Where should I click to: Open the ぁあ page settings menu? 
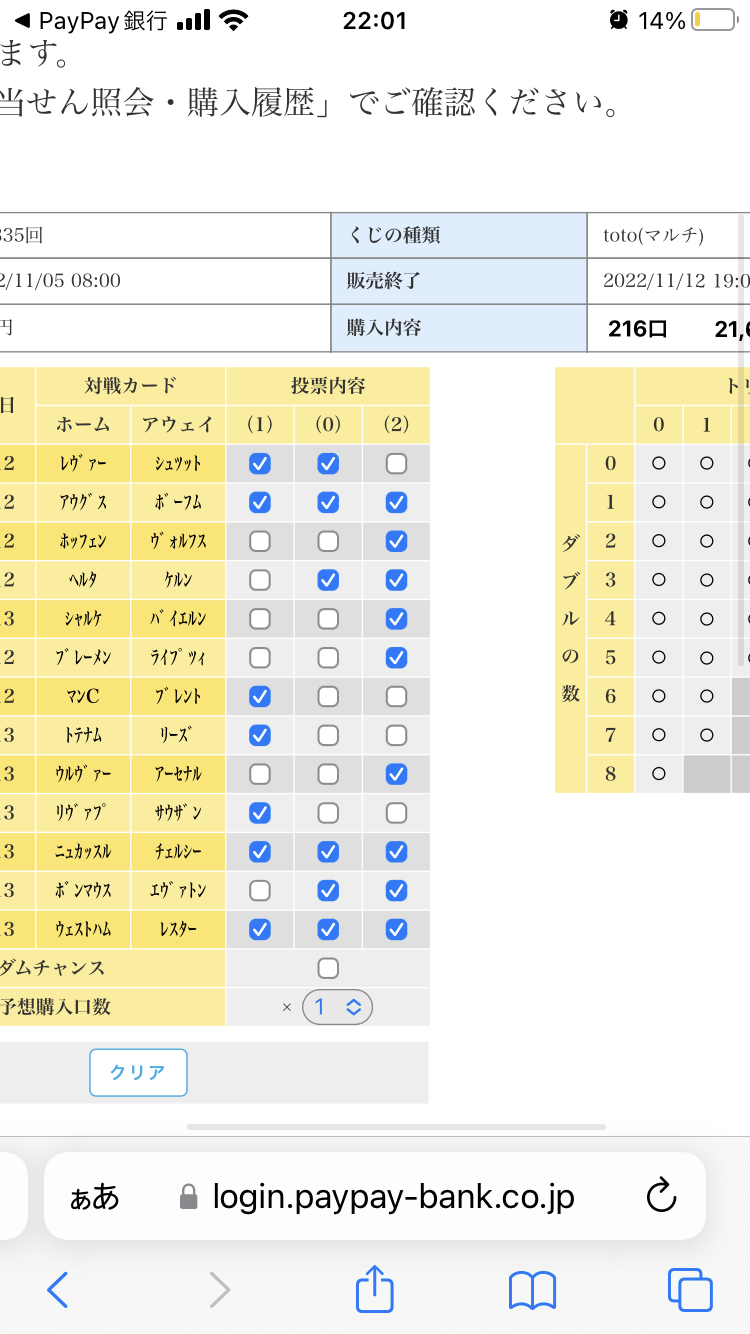tap(94, 1197)
